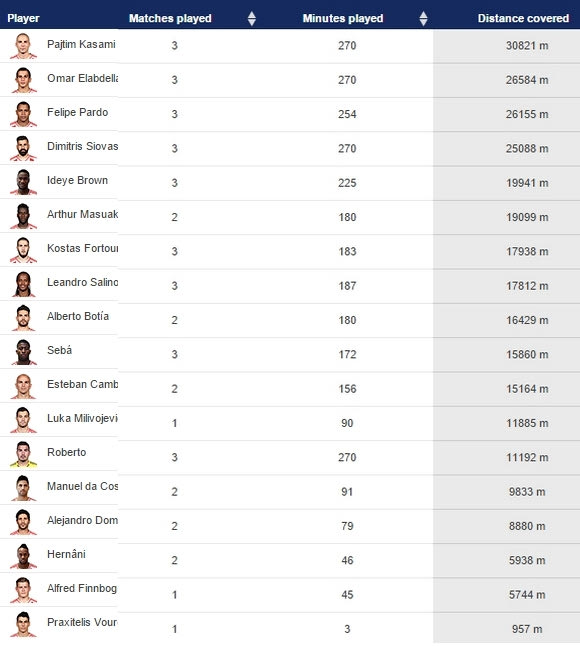
Task: Click Sebá's player photo
Action: [x=23, y=352]
